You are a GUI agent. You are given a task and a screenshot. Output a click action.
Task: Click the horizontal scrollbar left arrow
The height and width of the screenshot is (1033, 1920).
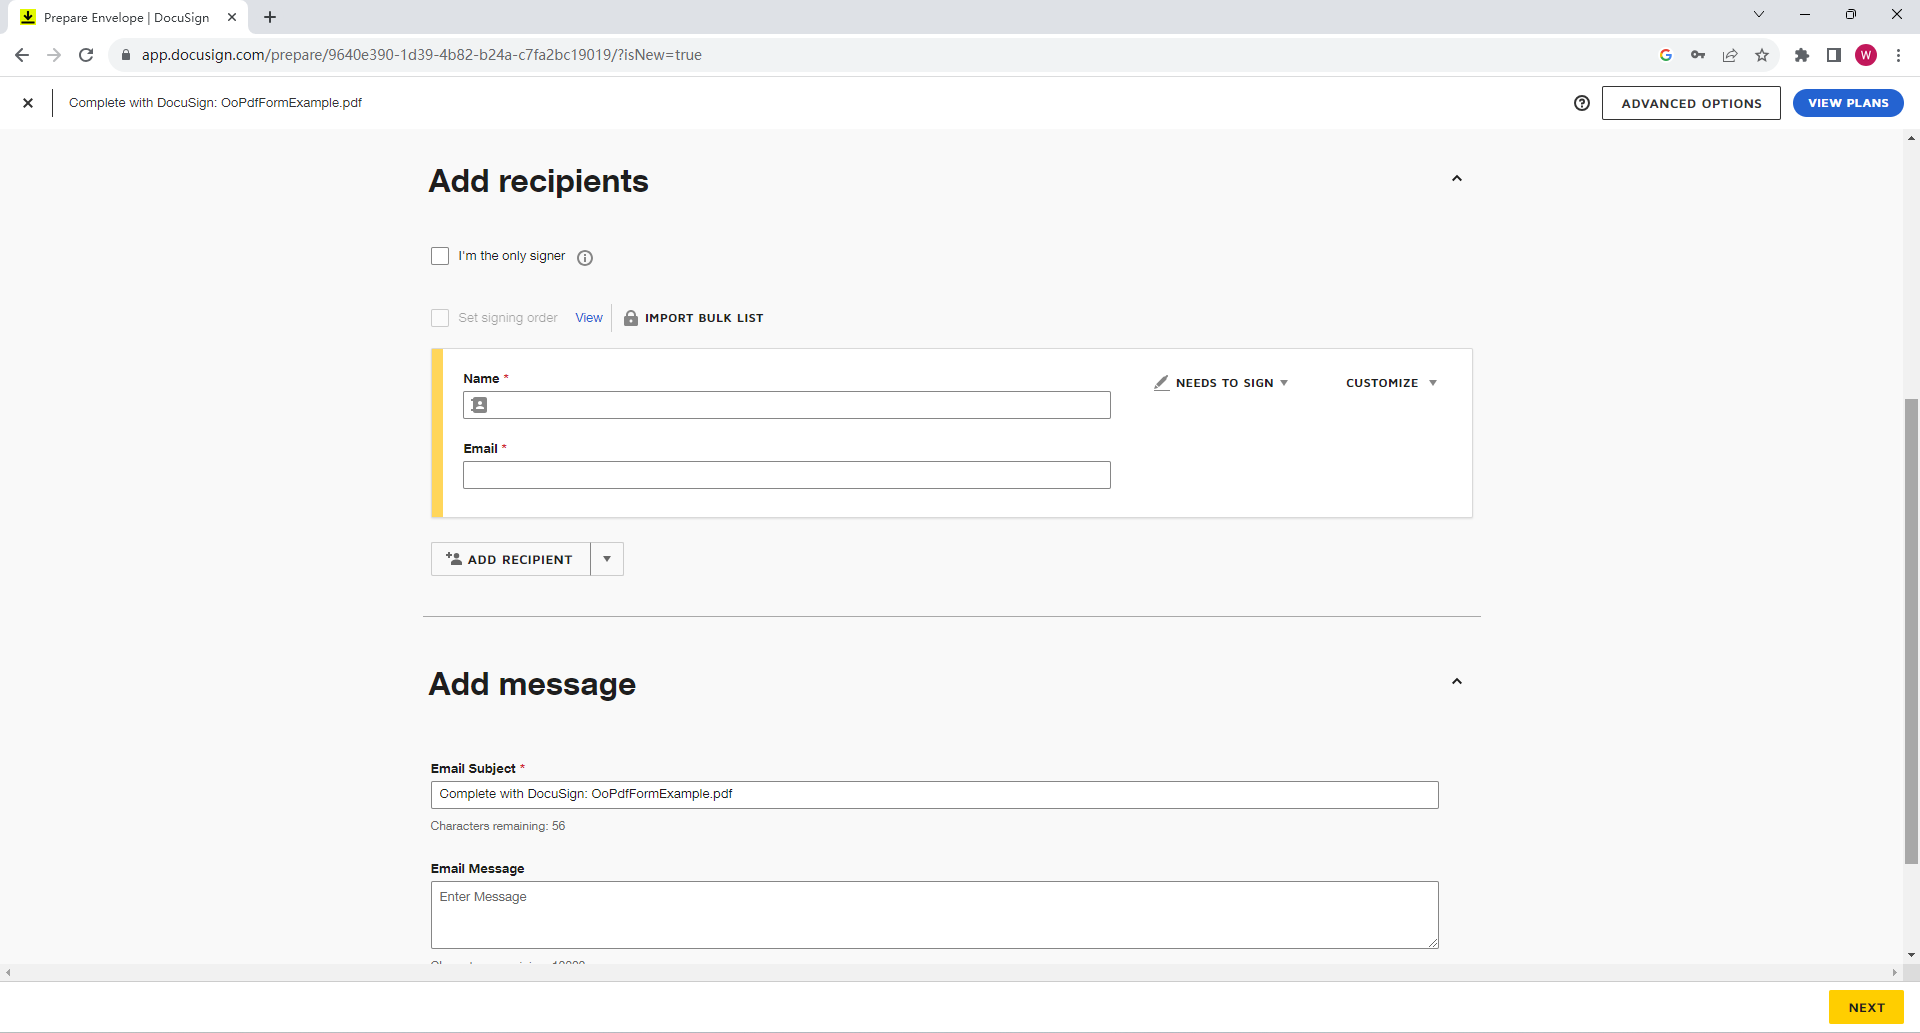coord(8,972)
